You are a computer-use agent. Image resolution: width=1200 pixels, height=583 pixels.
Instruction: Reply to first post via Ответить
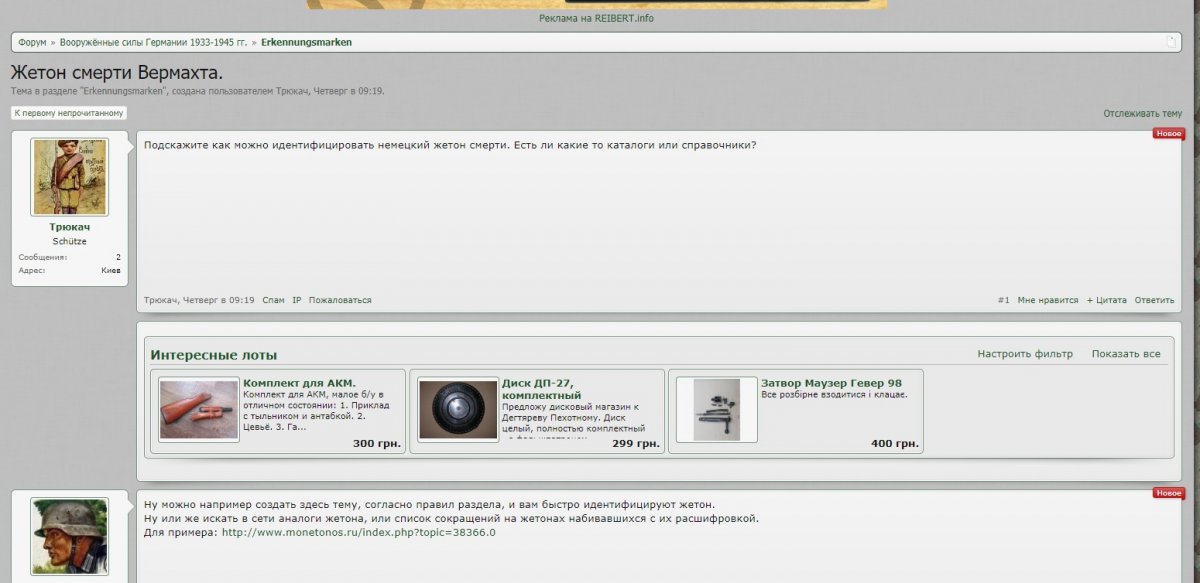(x=1154, y=300)
